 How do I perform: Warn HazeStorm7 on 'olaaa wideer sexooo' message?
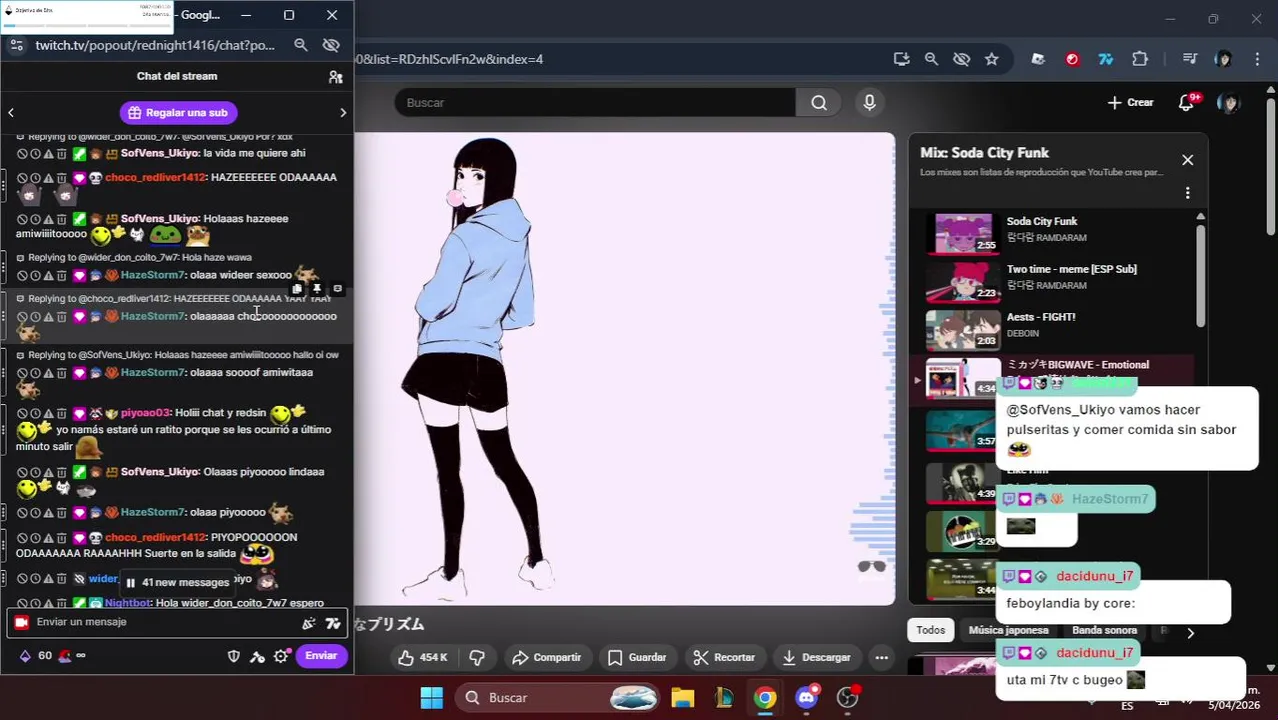[x=48, y=275]
